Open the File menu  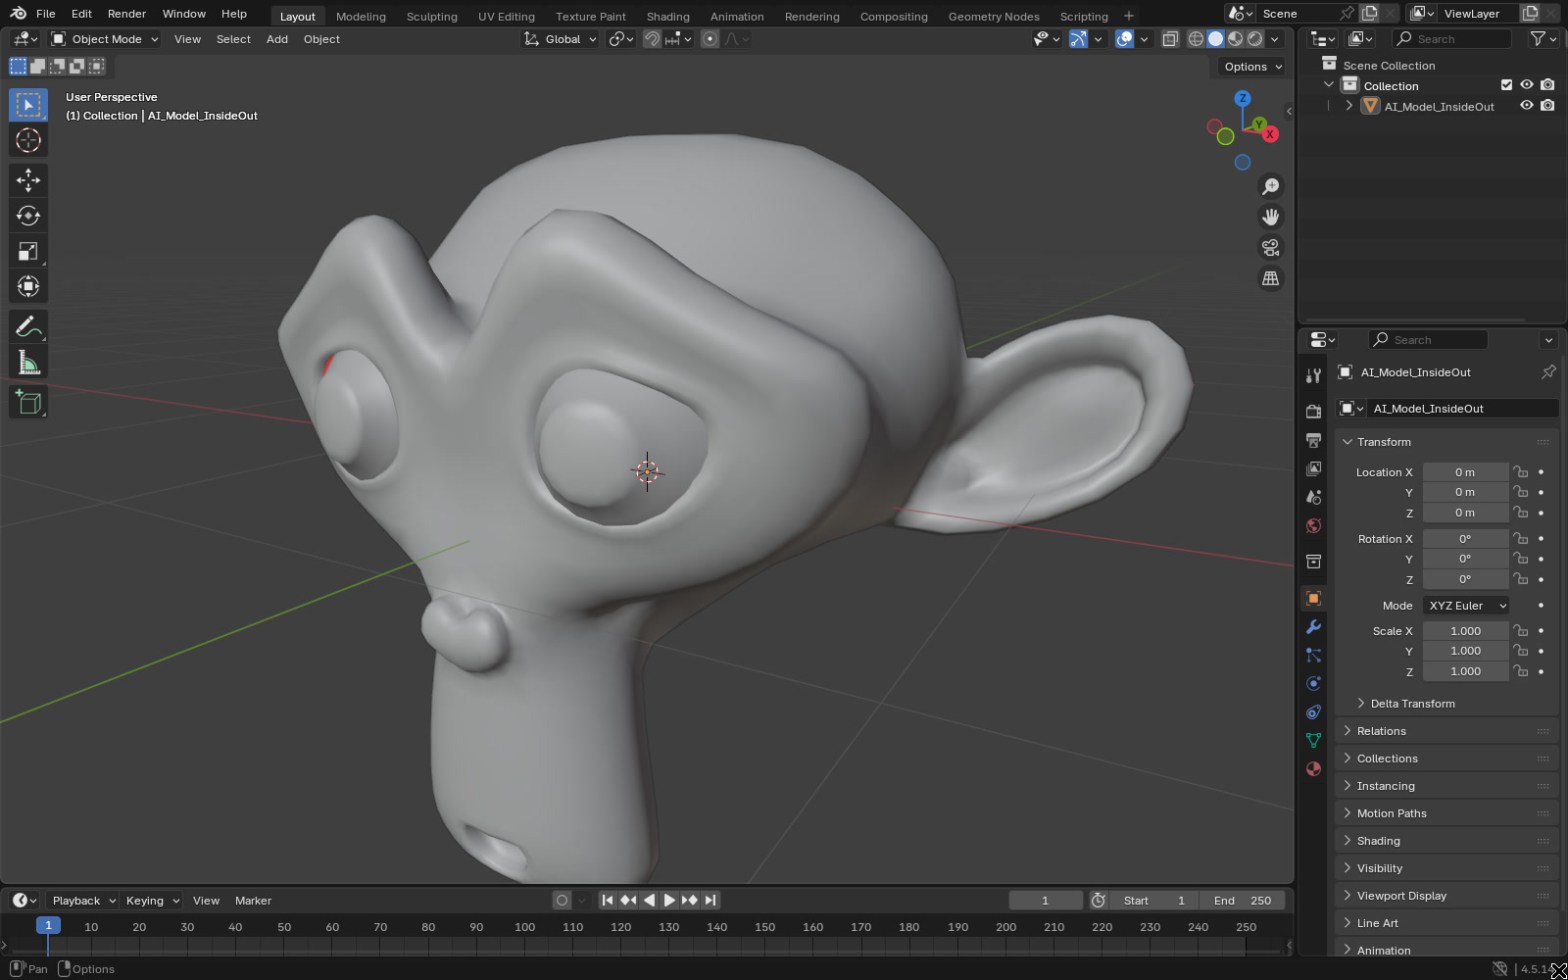(x=46, y=14)
